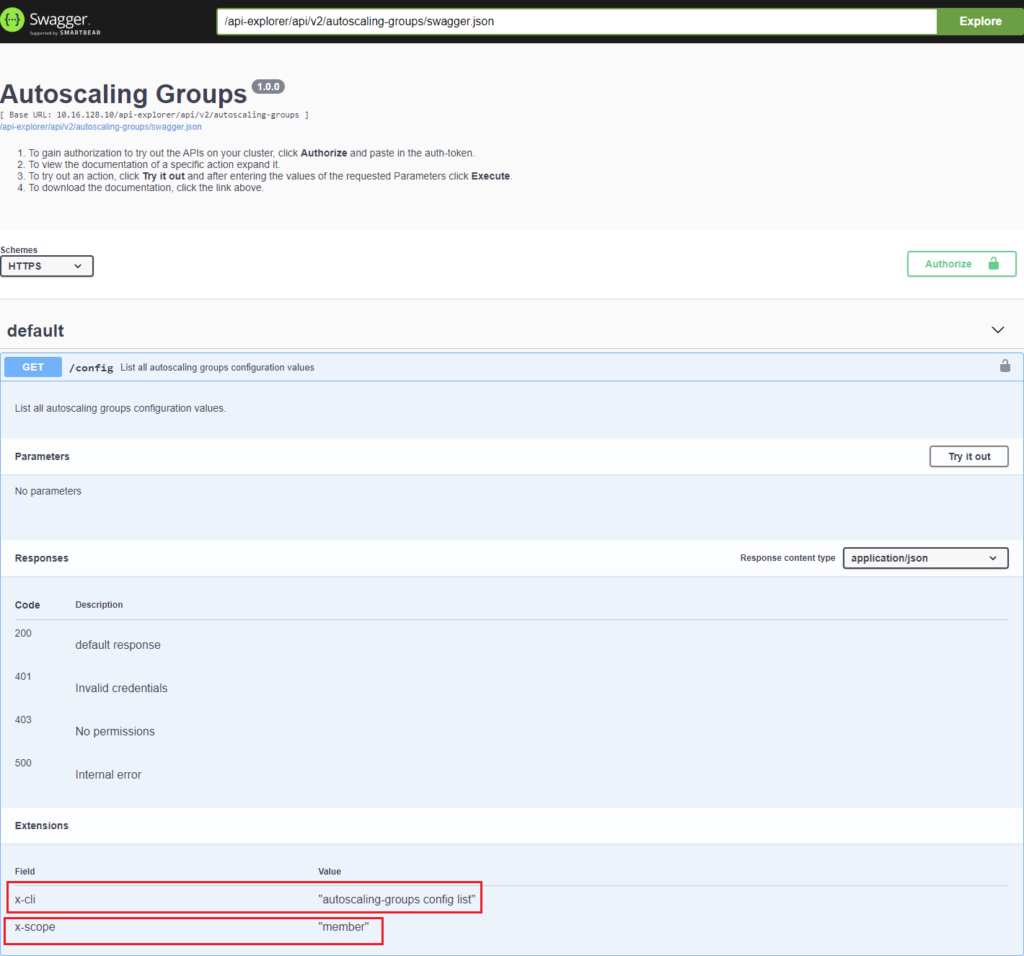The height and width of the screenshot is (956, 1024).
Task: Click the Invalid credentials description
Action: click(121, 688)
